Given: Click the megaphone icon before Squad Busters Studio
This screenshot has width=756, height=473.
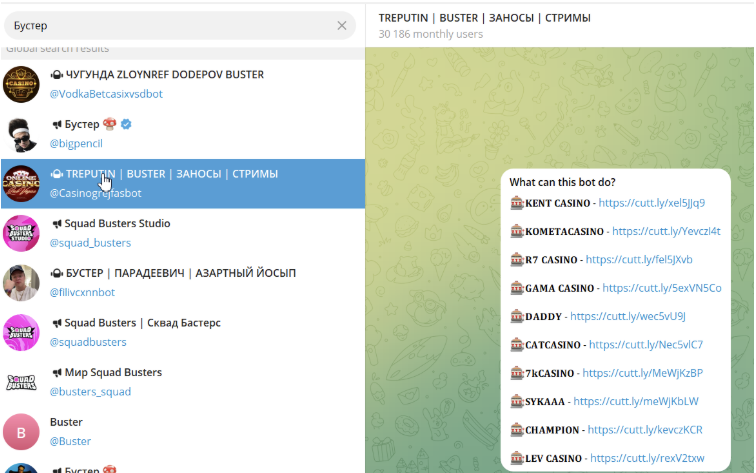Looking at the screenshot, I should [x=56, y=224].
